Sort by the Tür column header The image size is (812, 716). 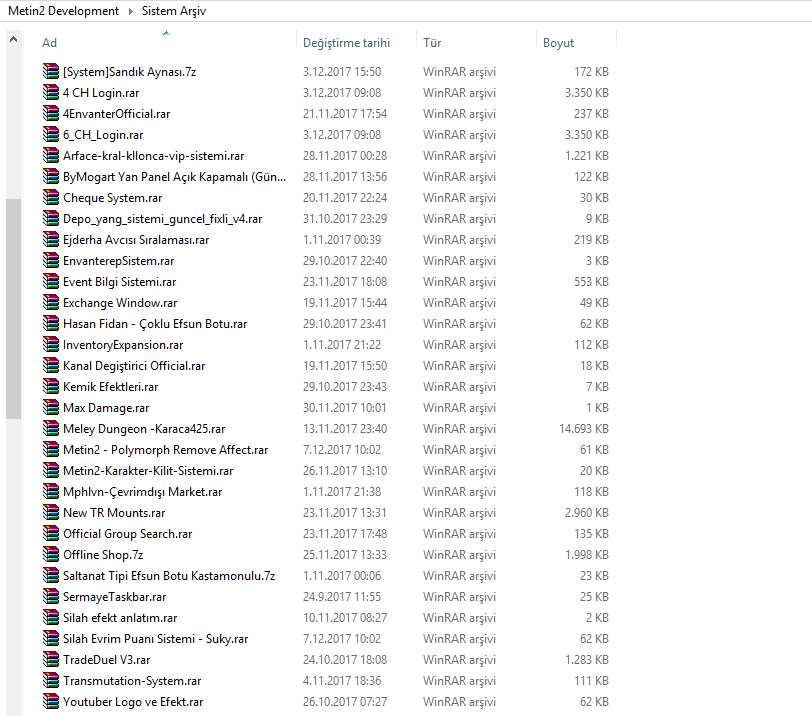click(x=432, y=43)
